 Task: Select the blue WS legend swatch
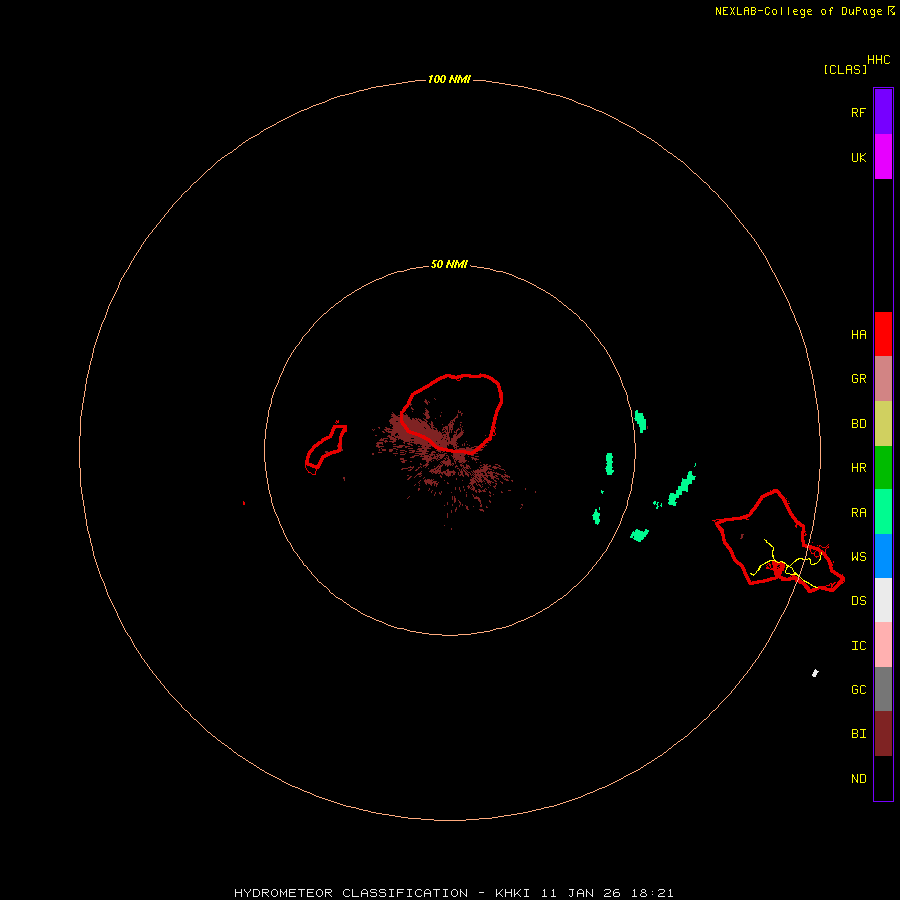click(883, 556)
